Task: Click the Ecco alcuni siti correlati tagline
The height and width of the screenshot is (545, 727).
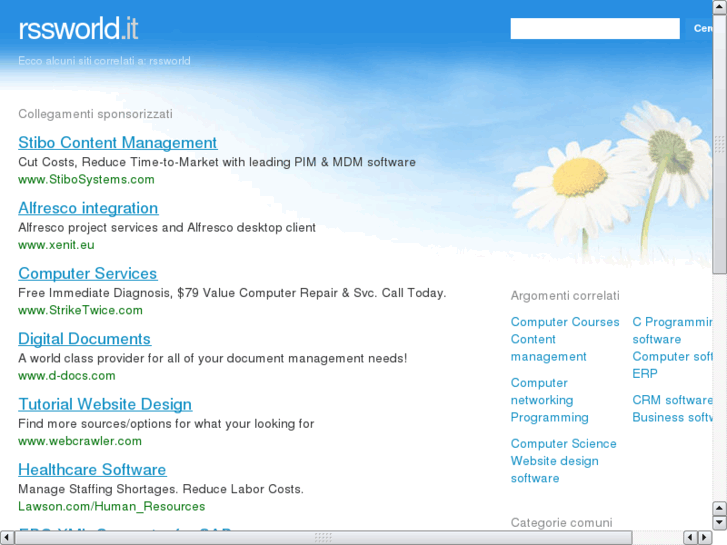Action: point(104,61)
